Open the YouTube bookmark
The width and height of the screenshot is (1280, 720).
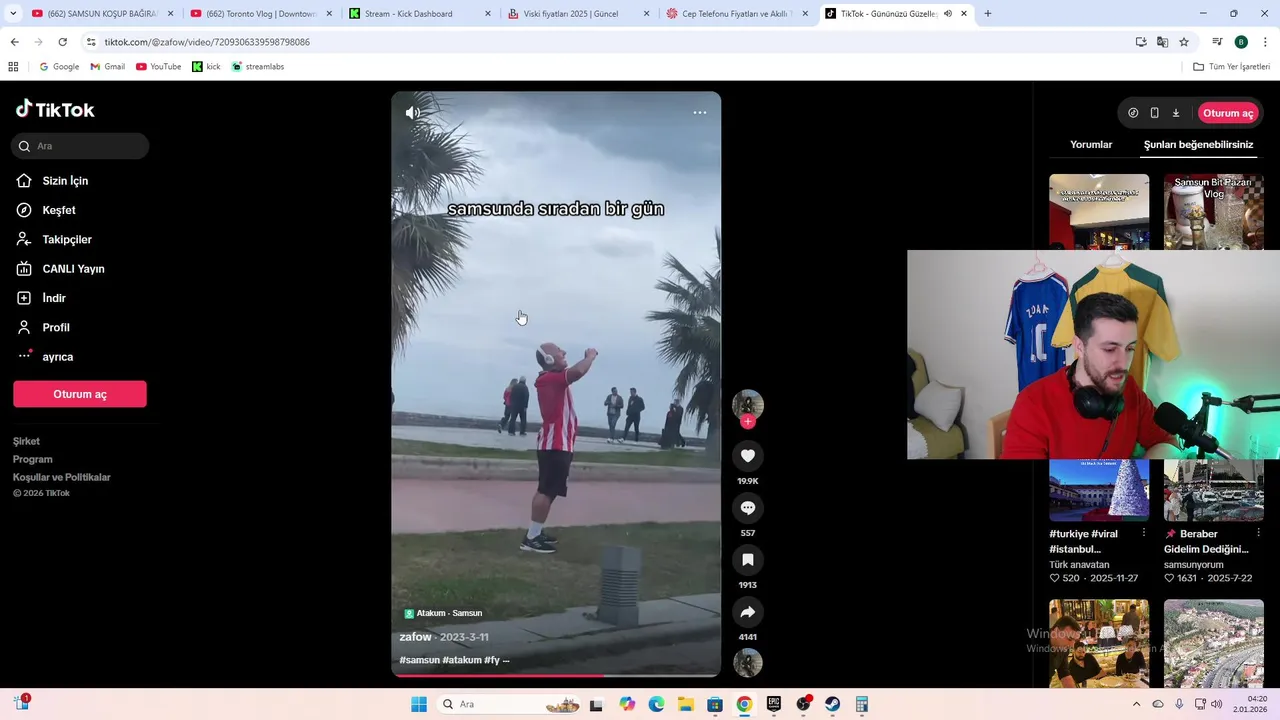[158, 67]
